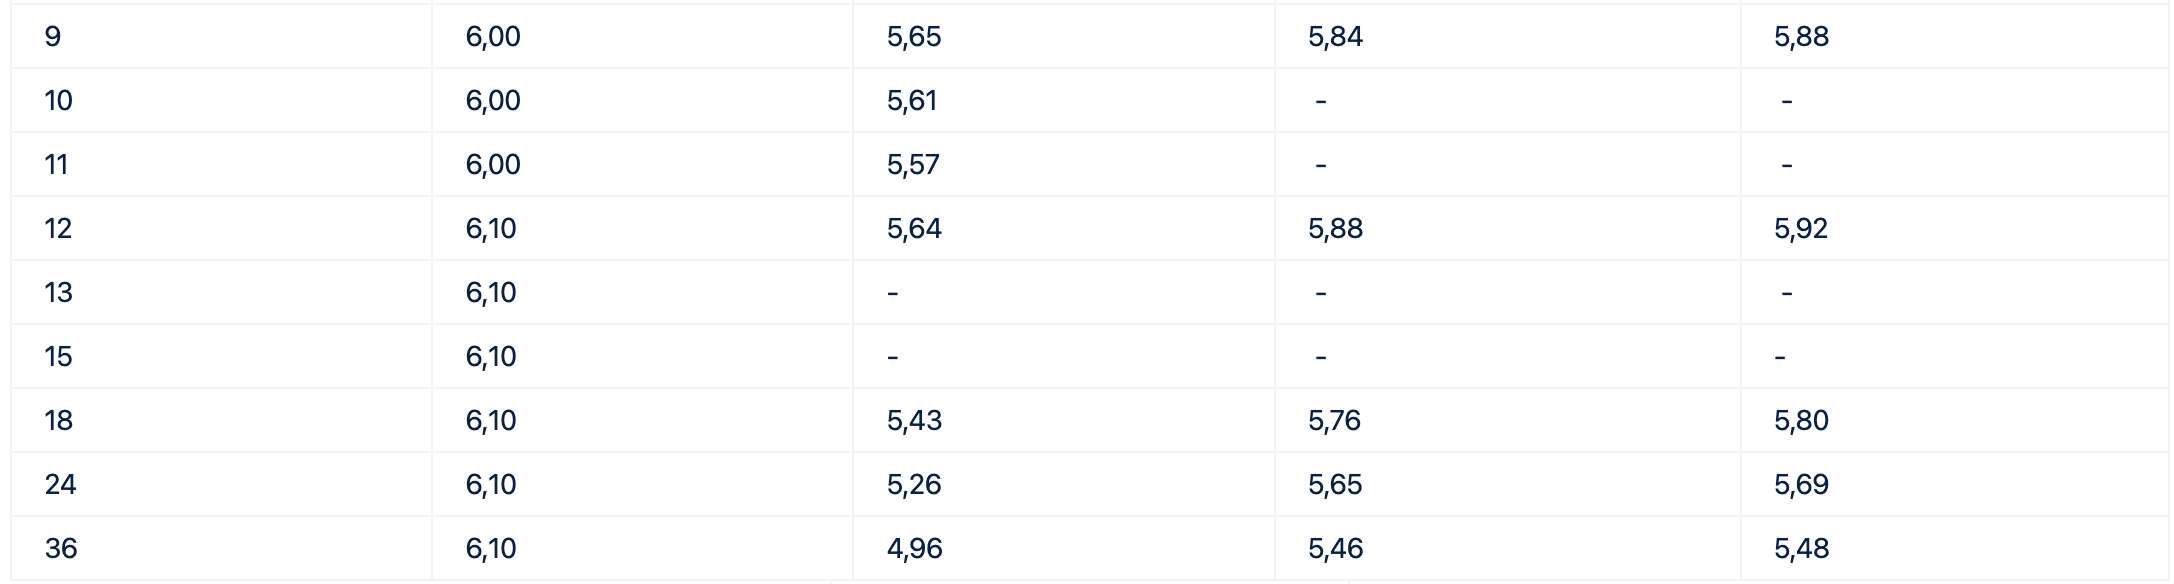Select the 5,88 cell in row 9

click(x=1801, y=37)
